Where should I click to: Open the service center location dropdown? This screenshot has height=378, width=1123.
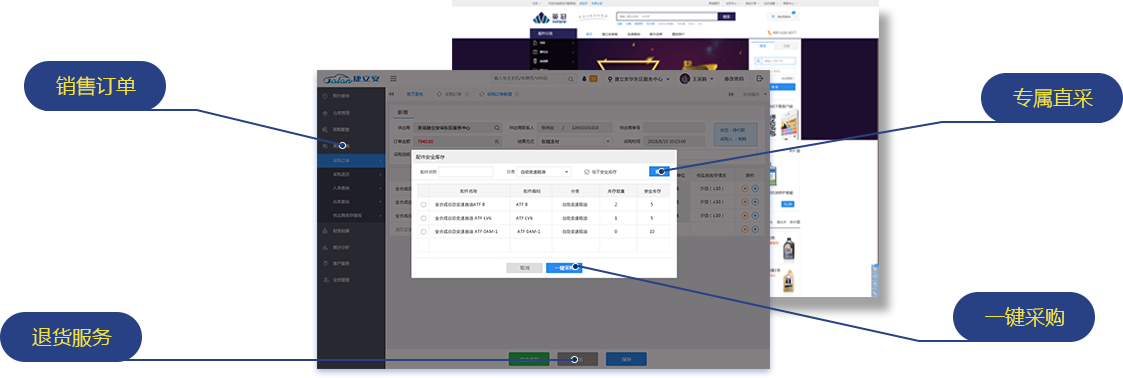click(x=639, y=79)
